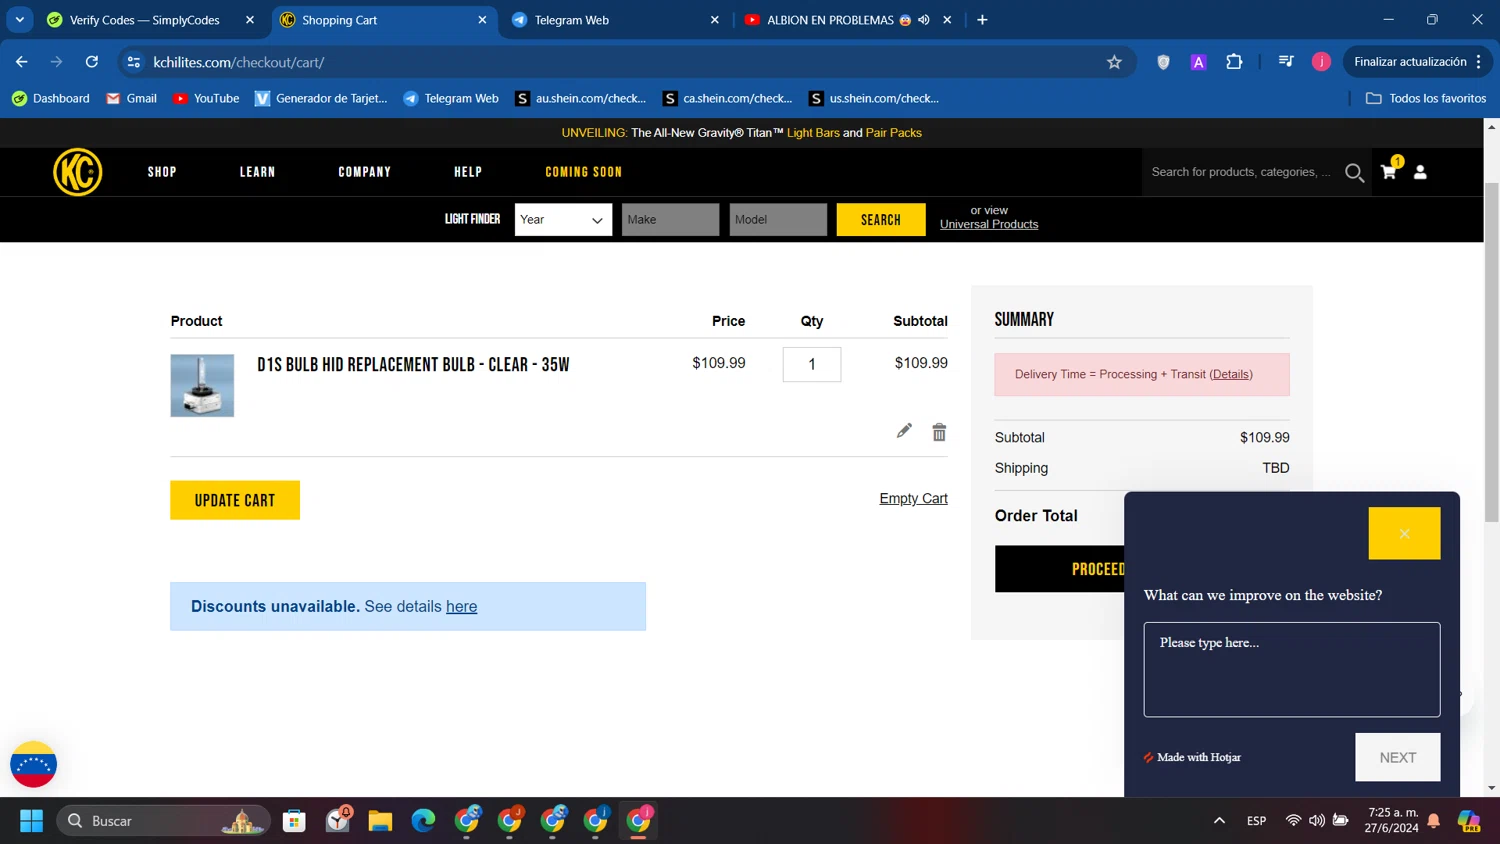This screenshot has height=844, width=1500.
Task: View site information icon in the address bar
Action: point(133,62)
